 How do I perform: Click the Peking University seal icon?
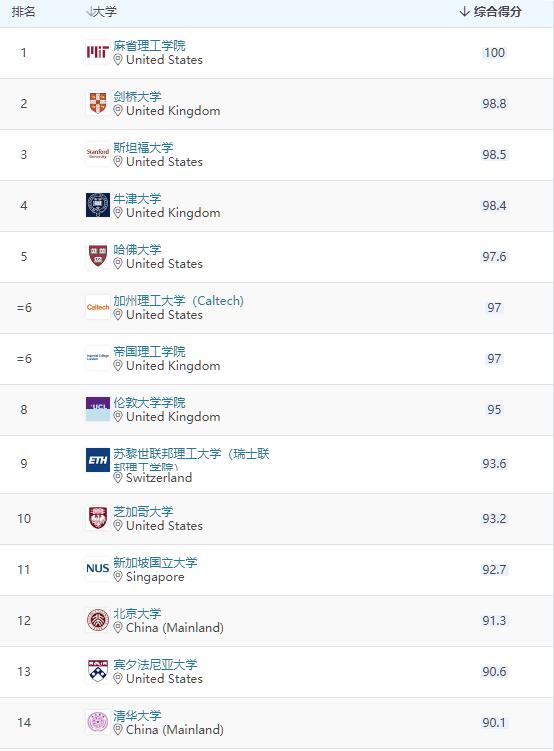98,620
